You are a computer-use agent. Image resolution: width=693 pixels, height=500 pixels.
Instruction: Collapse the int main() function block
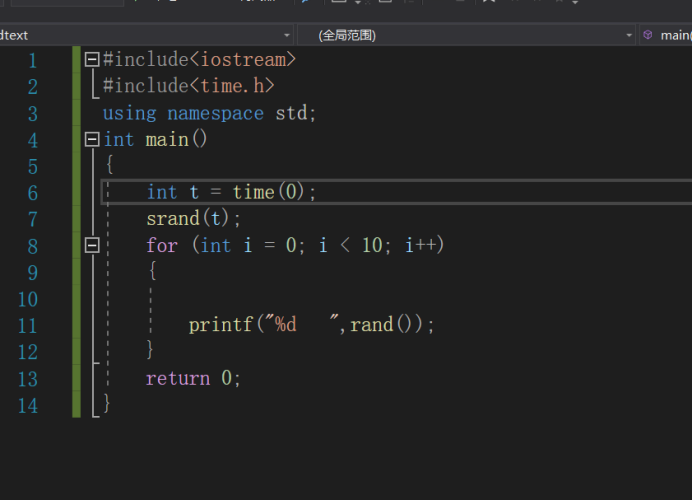tap(91, 140)
